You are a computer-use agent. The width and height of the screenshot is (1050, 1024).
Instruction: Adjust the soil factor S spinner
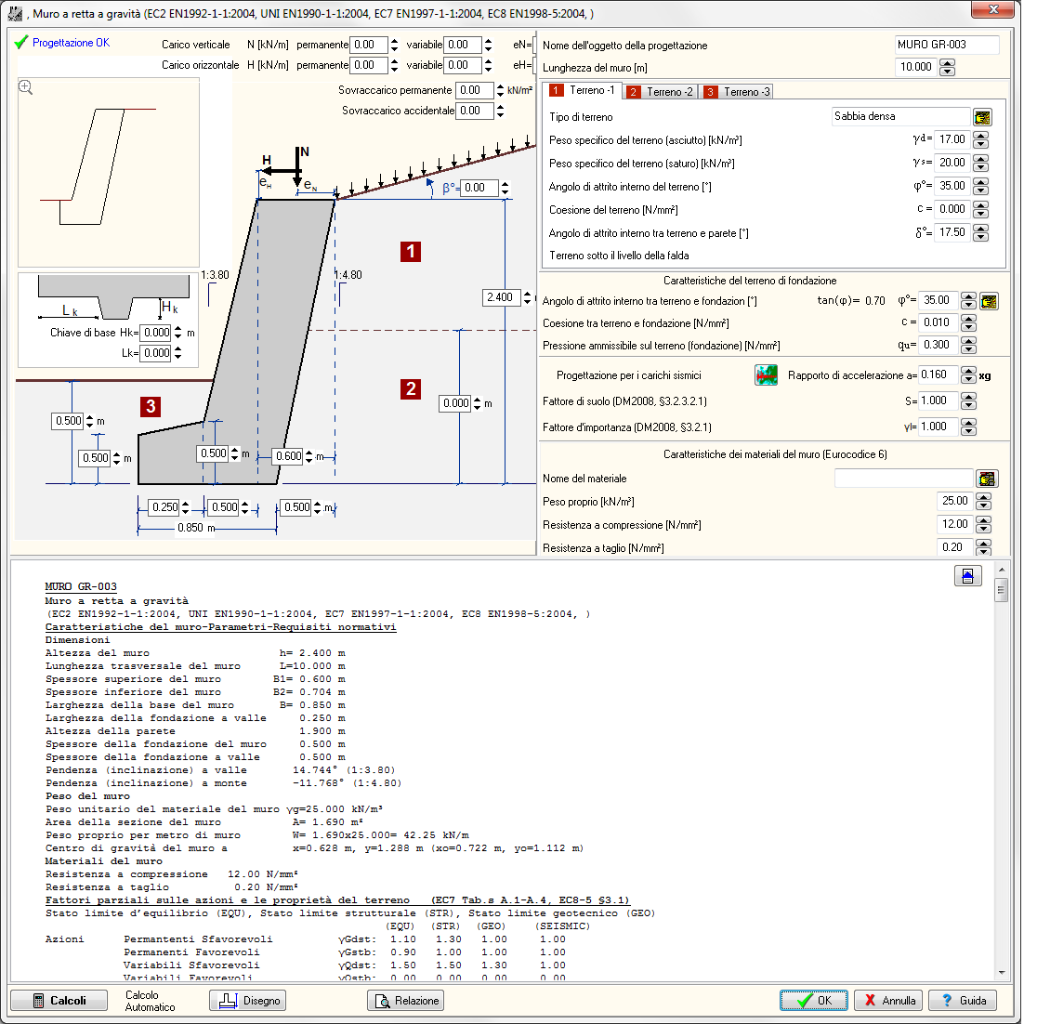(968, 401)
